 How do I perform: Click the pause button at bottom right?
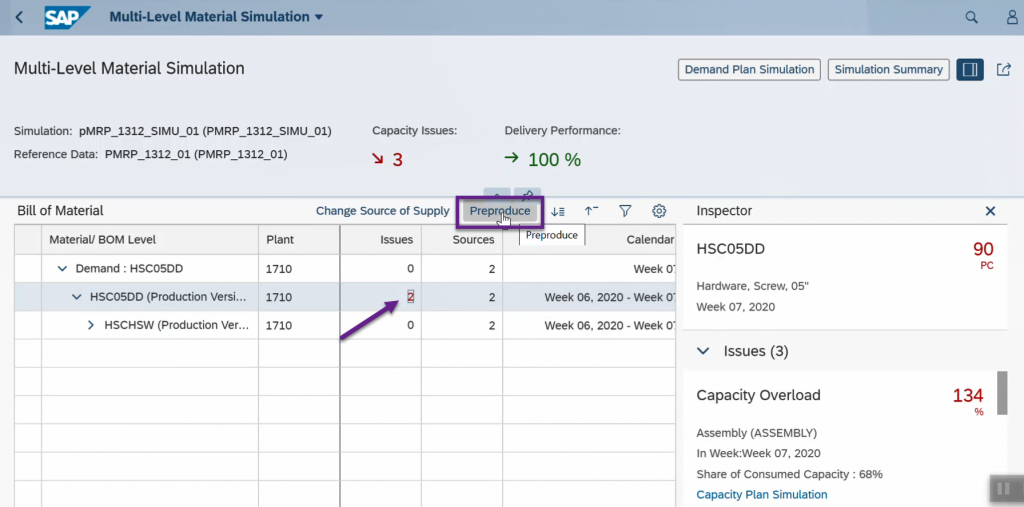click(1004, 488)
